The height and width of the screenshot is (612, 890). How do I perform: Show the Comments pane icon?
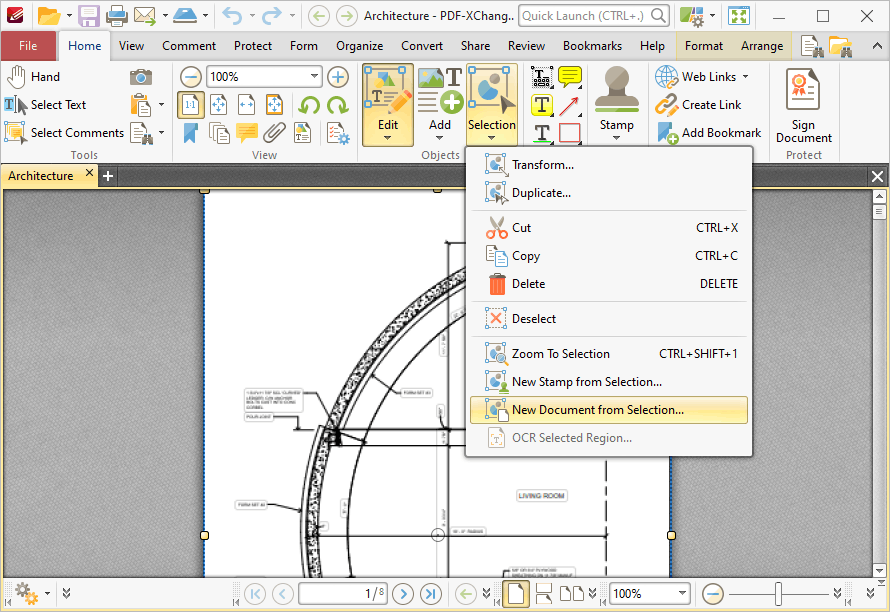coord(246,133)
